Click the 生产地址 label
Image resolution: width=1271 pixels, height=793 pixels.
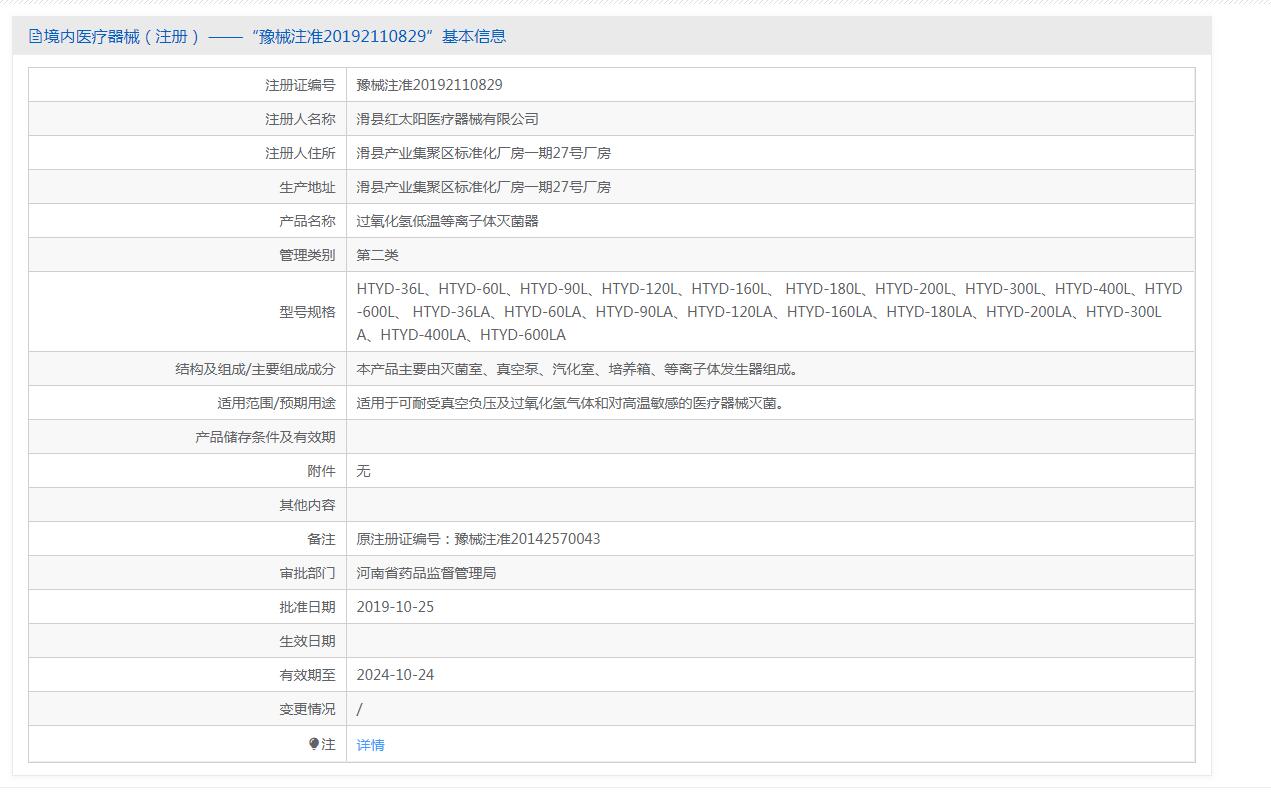(x=307, y=187)
